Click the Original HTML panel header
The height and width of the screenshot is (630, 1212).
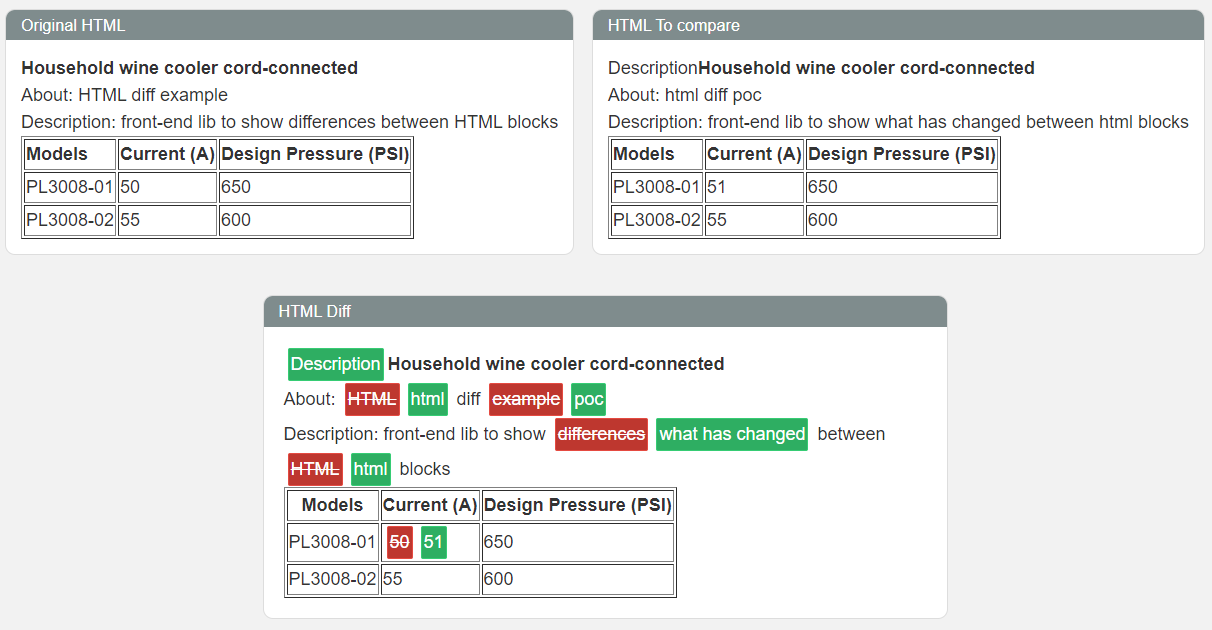click(x=289, y=25)
